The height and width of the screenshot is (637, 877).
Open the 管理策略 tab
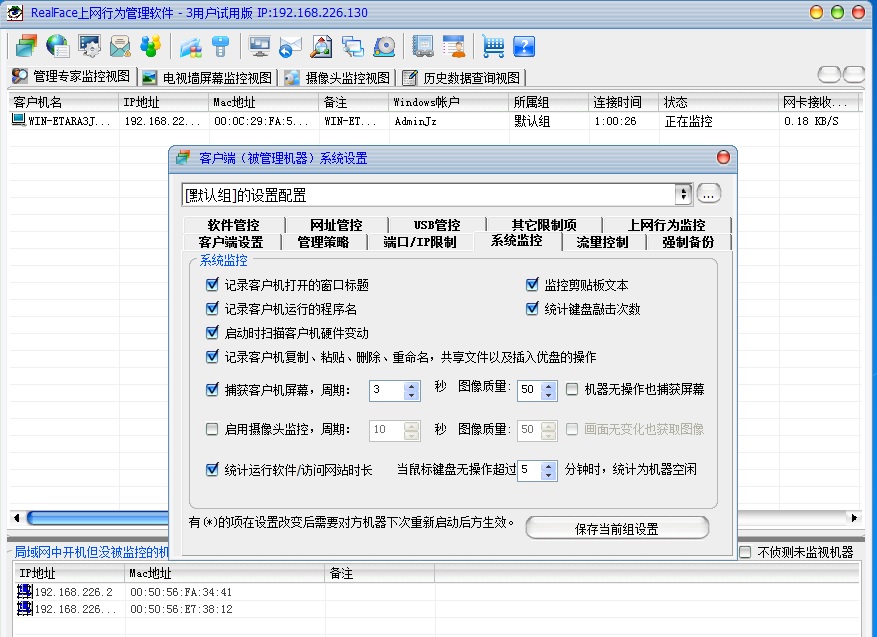pos(323,242)
